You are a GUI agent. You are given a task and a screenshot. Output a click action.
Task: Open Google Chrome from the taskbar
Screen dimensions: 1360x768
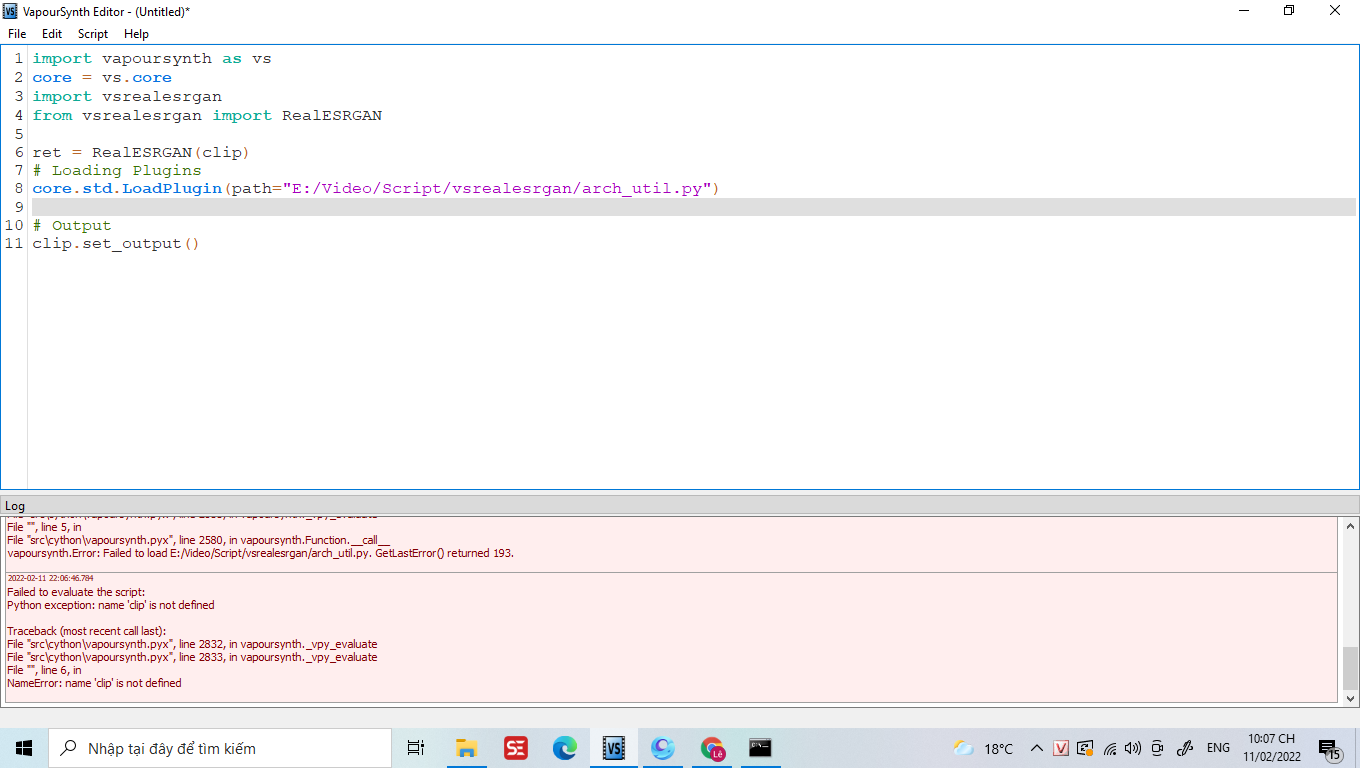(x=712, y=748)
